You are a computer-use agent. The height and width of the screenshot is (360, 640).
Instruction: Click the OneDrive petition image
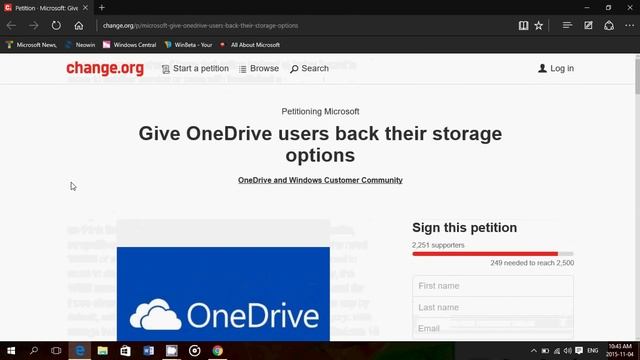pyautogui.click(x=223, y=294)
